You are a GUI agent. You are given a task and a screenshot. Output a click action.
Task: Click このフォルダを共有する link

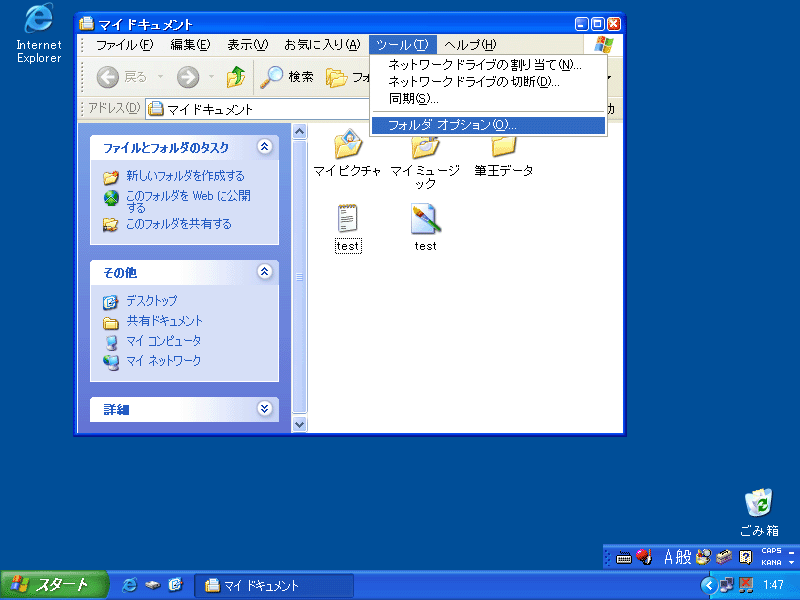(x=179, y=224)
